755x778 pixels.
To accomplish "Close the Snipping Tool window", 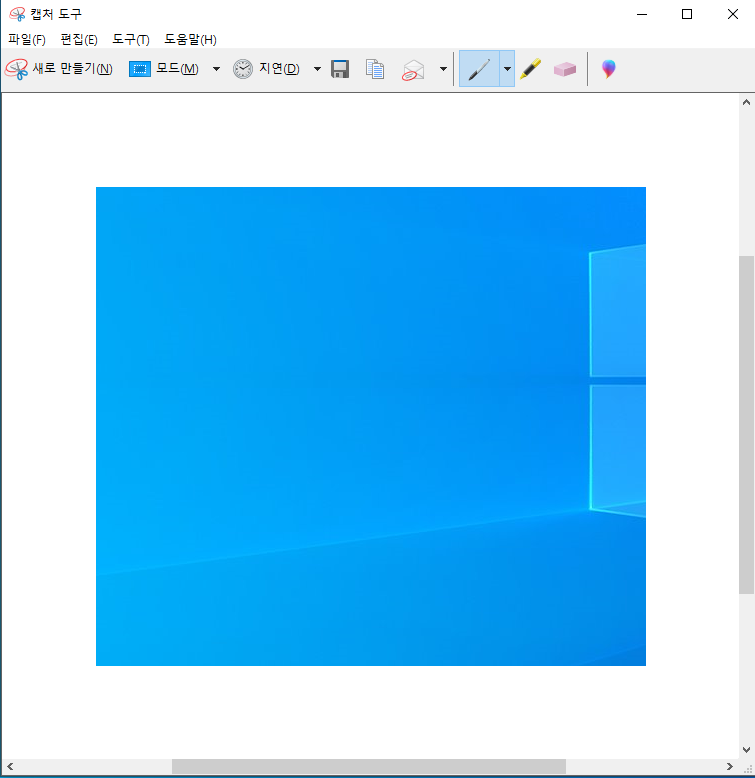I will (x=733, y=14).
